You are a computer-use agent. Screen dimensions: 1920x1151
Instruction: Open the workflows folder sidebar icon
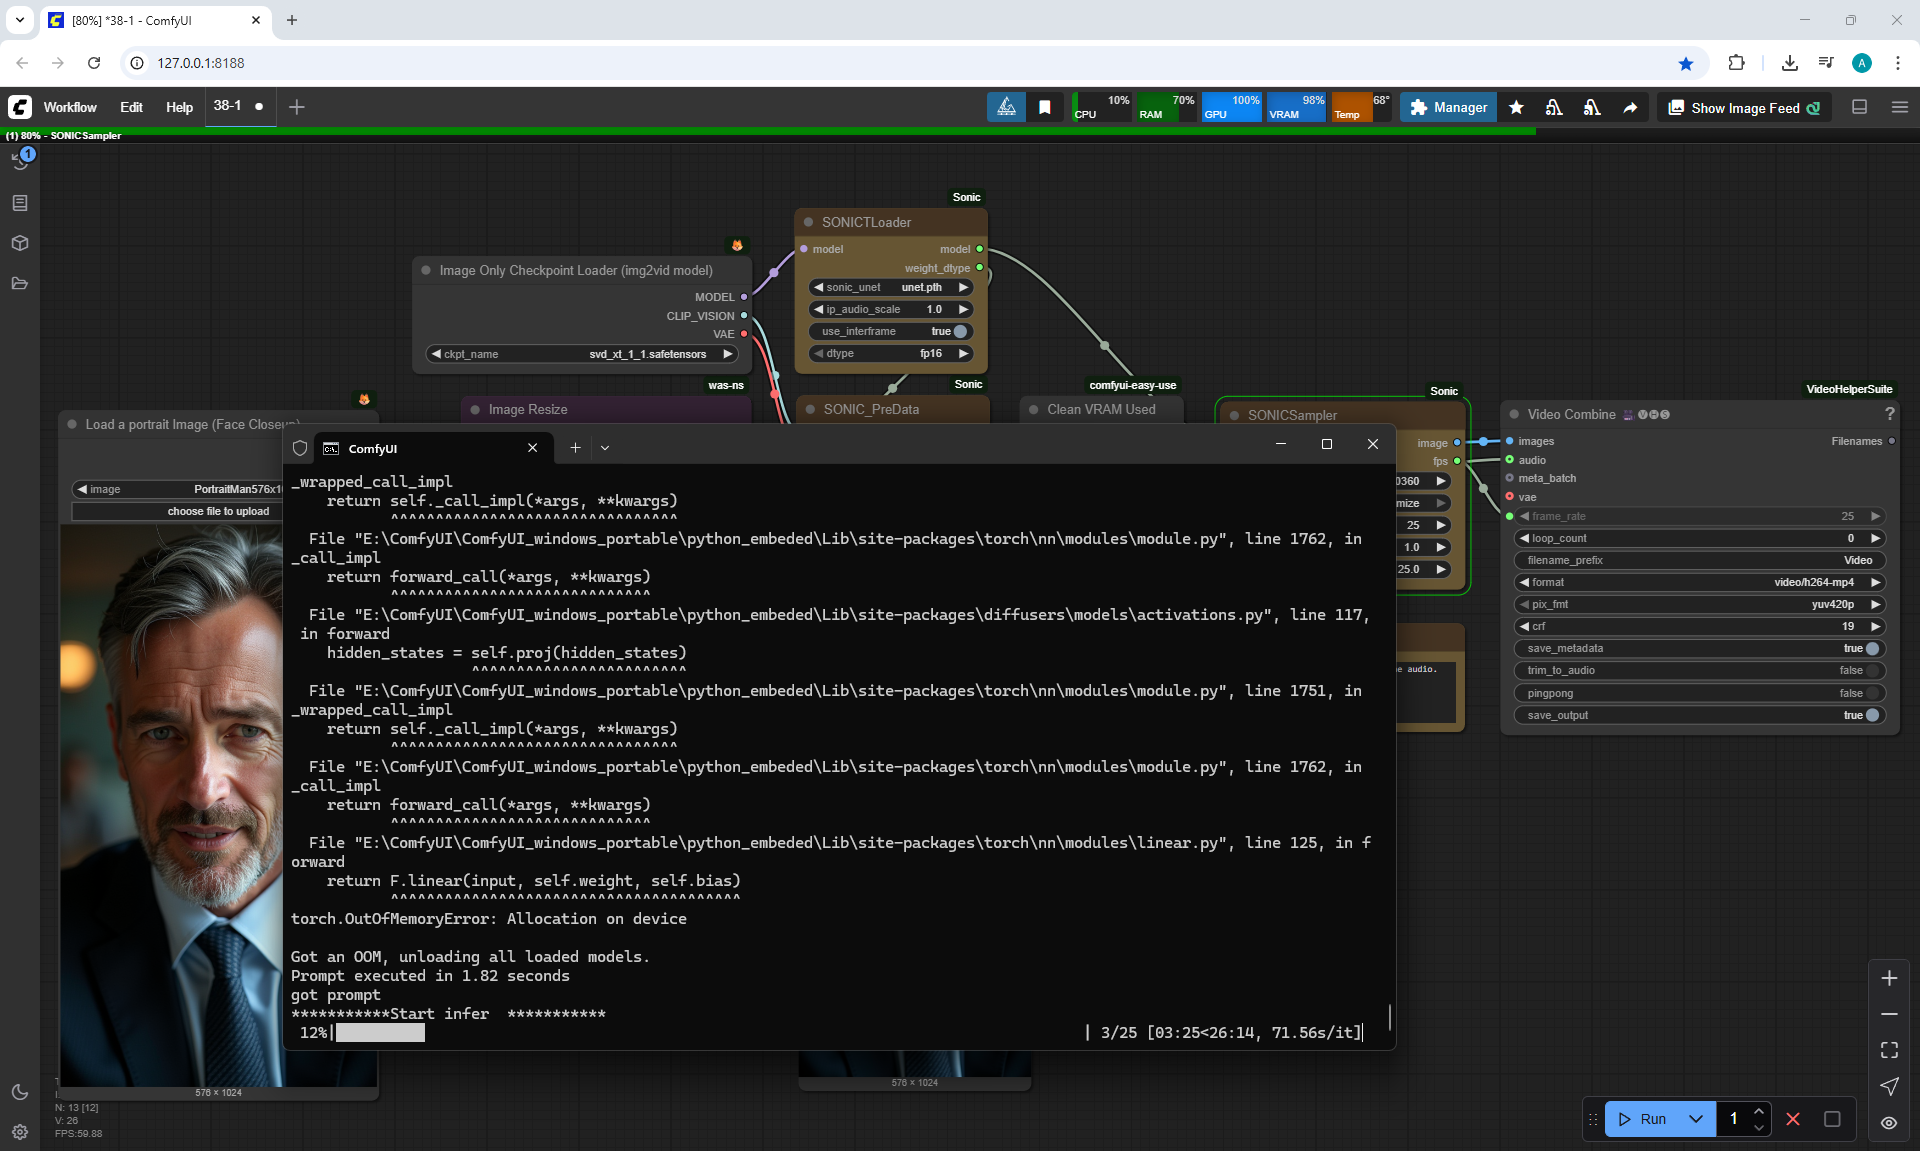[20, 283]
